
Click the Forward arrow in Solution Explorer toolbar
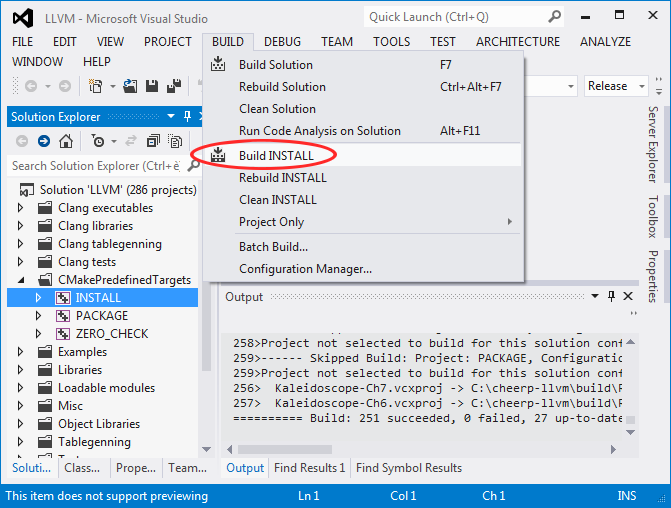44,141
